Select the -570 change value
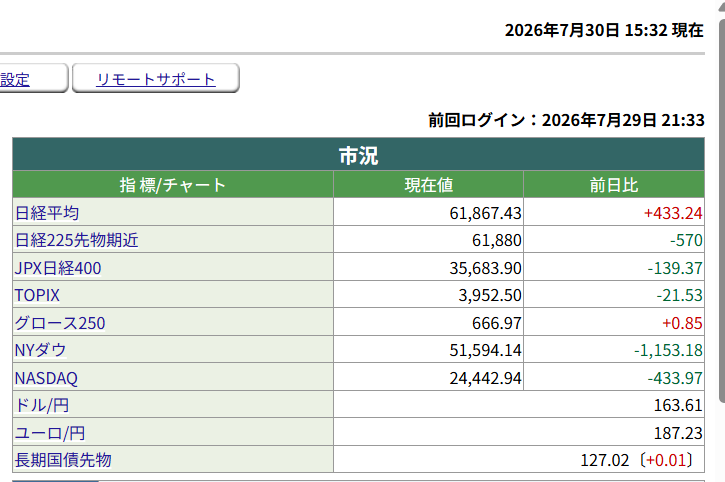This screenshot has width=725, height=482. pos(686,240)
